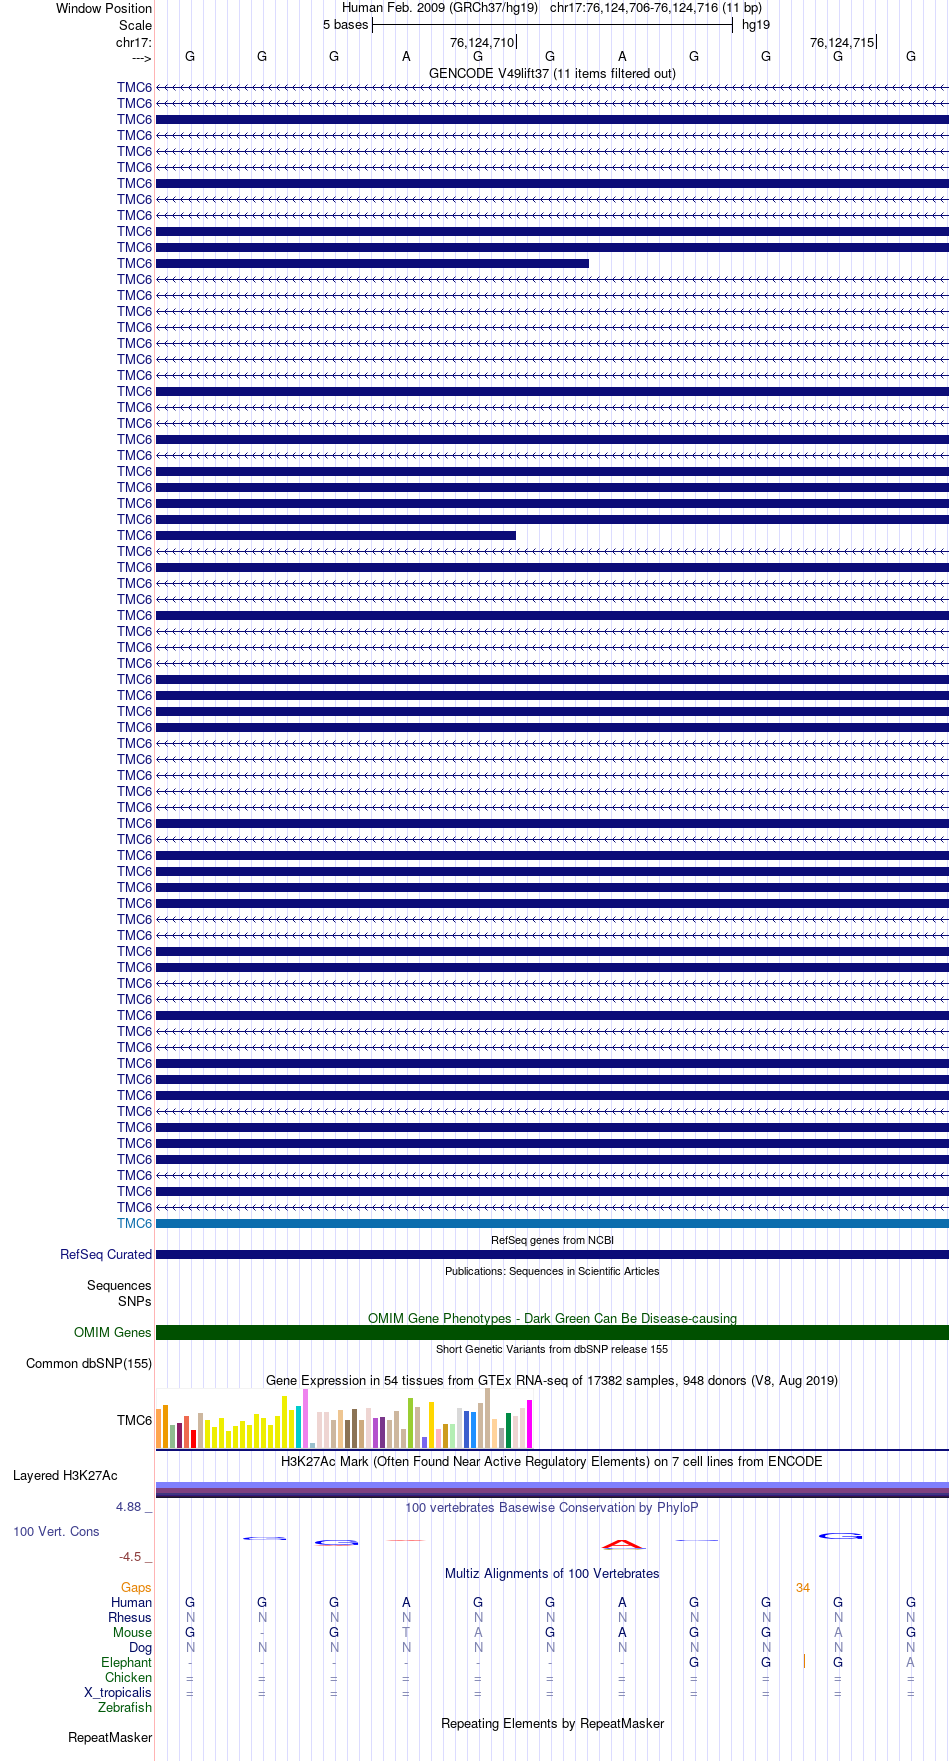Click the '5 bases' scale bar label
The image size is (950, 1761).
pyautogui.click(x=346, y=25)
